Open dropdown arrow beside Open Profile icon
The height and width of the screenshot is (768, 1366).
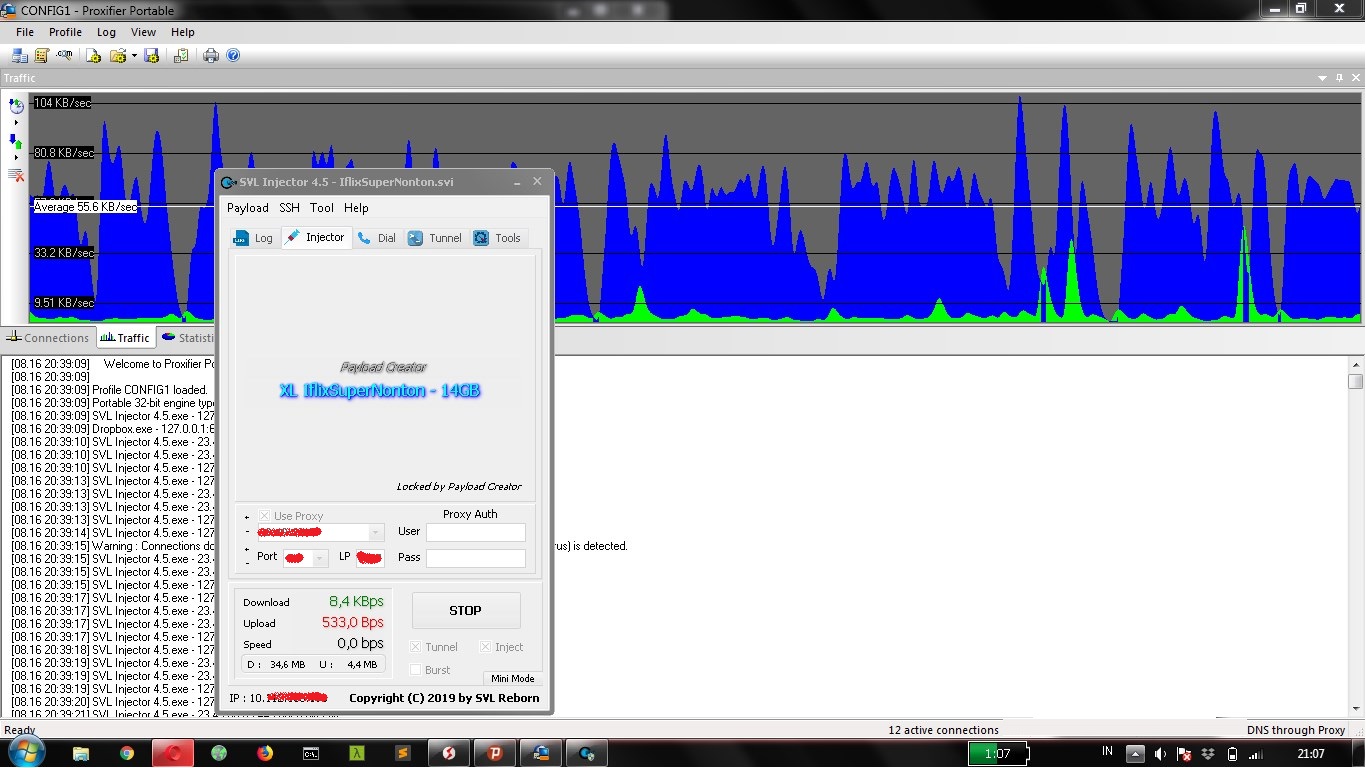134,56
